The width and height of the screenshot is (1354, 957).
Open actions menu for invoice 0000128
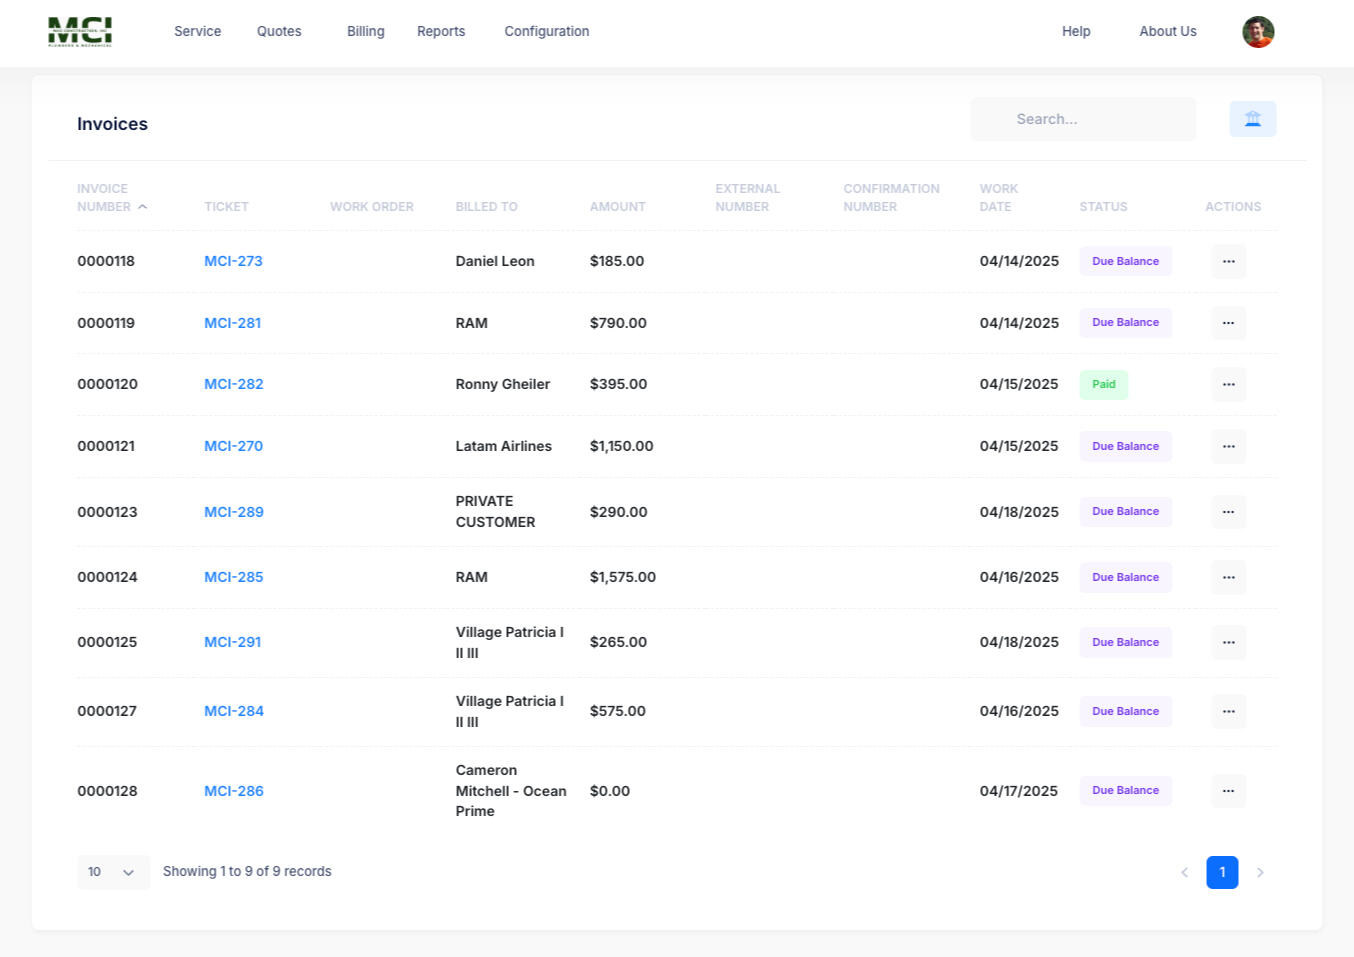1228,791
